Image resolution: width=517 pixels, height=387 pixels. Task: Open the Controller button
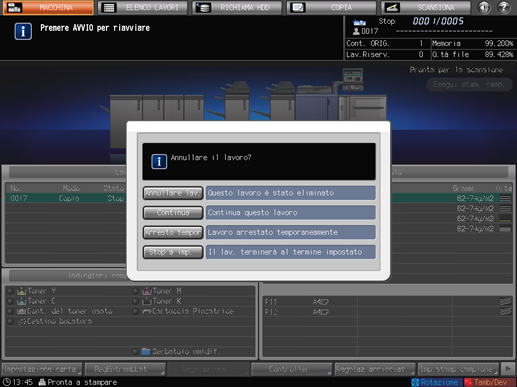pyautogui.click(x=292, y=369)
